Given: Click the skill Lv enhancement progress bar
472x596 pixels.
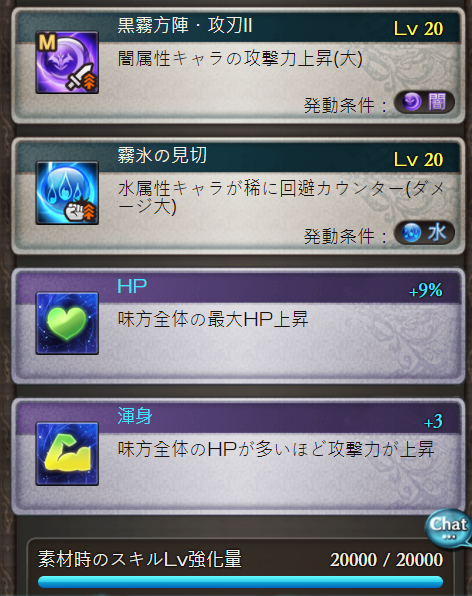Looking at the screenshot, I should point(241,582).
